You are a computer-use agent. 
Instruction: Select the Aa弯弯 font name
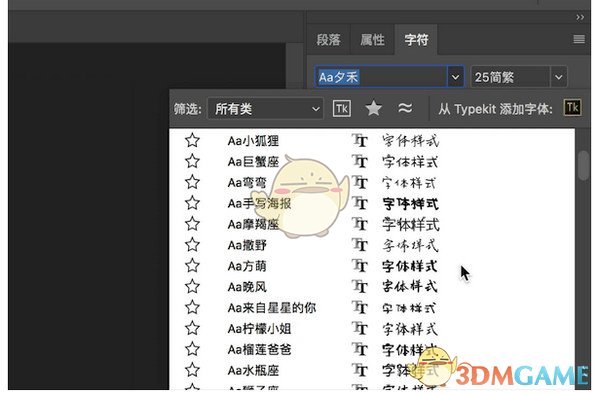click(x=247, y=183)
